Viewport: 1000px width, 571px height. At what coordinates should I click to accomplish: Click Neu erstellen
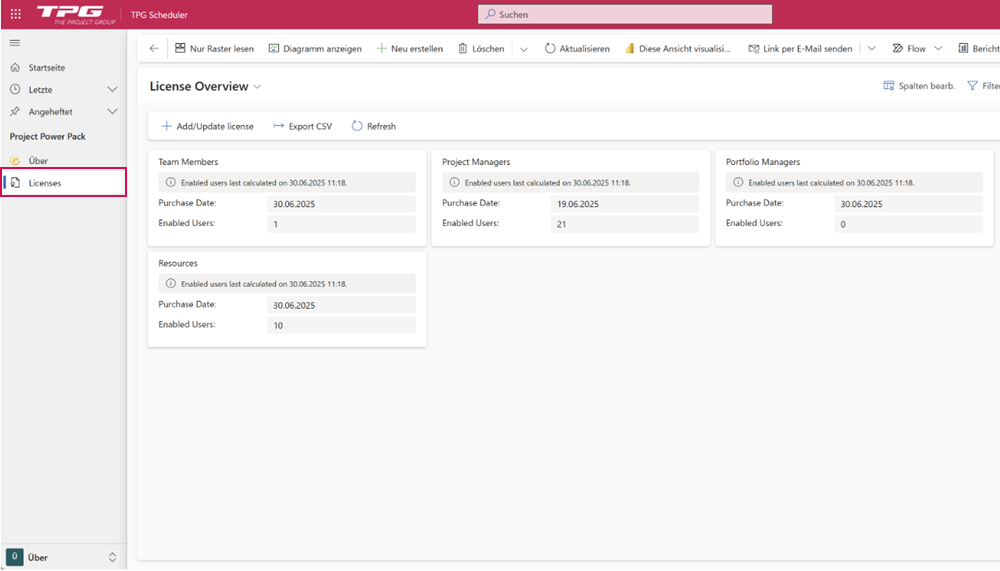(x=409, y=48)
